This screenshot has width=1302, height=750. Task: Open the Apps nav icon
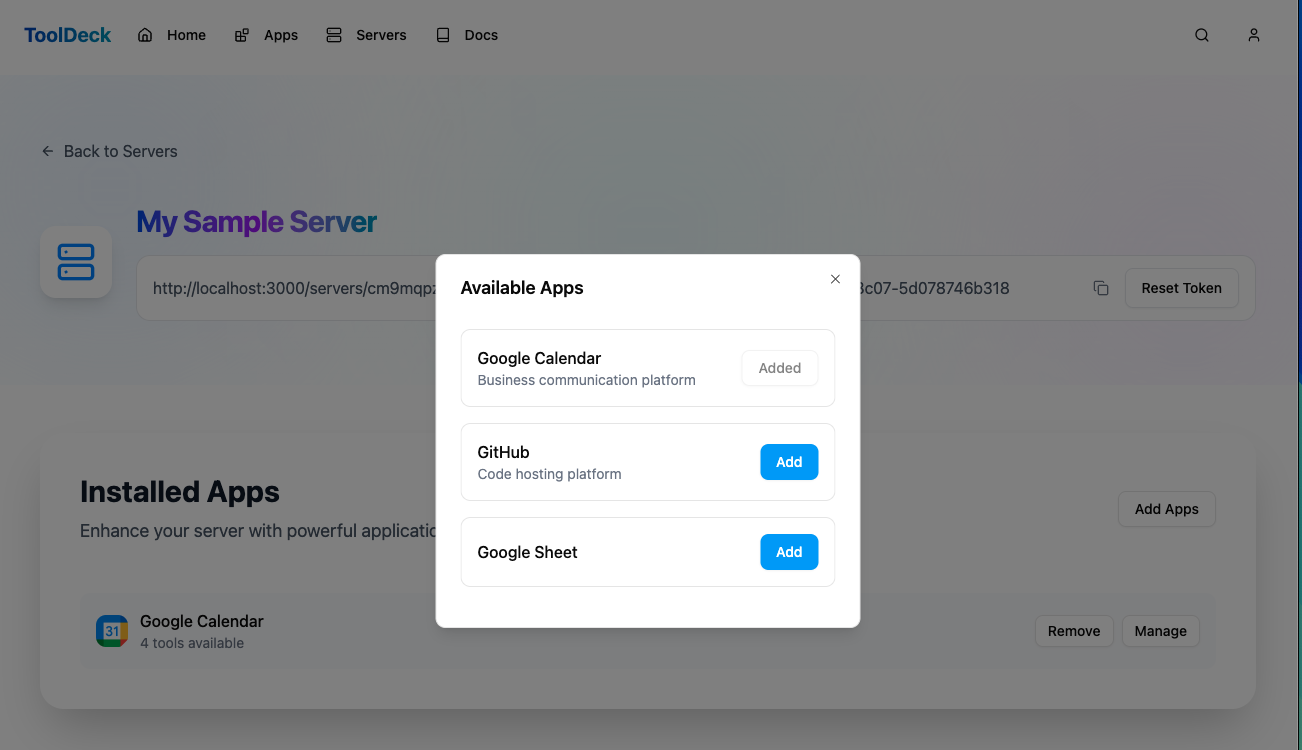click(x=242, y=35)
